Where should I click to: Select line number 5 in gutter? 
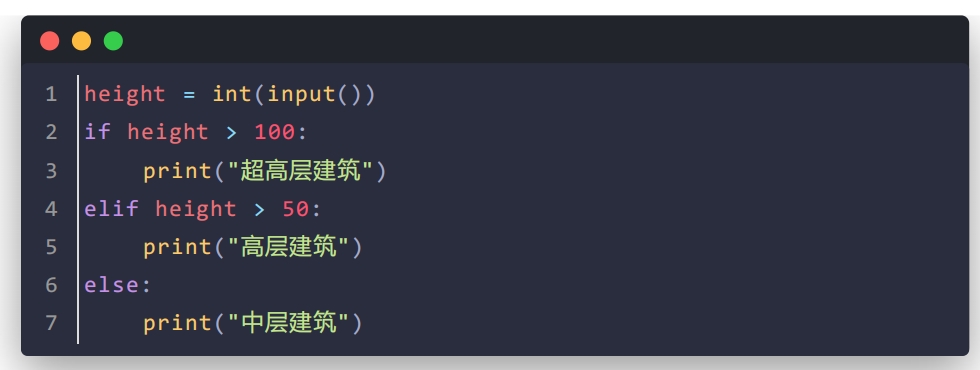point(51,247)
